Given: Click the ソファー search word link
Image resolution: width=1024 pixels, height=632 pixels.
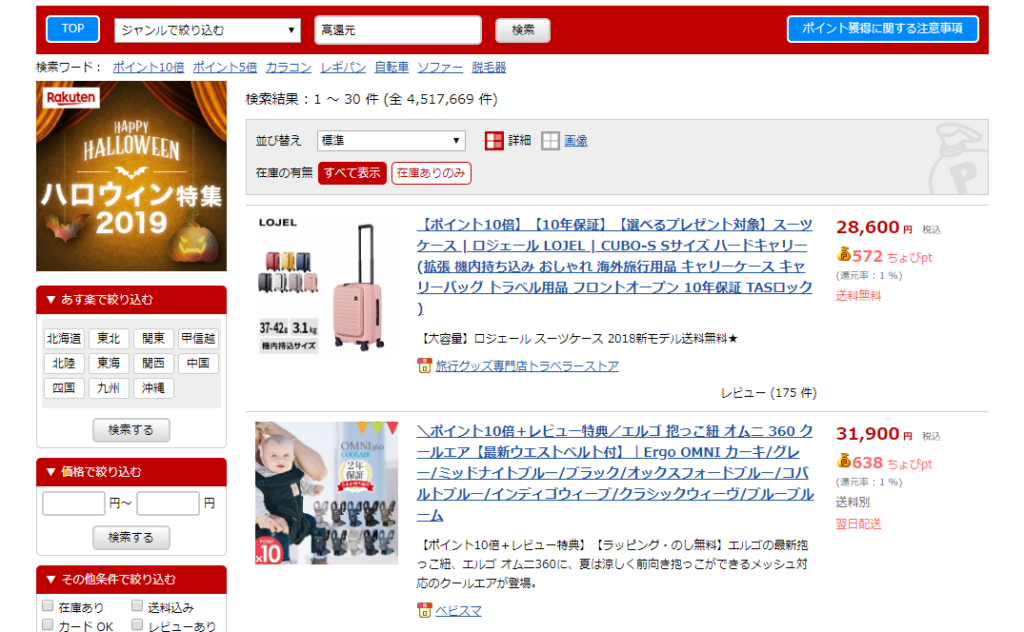Looking at the screenshot, I should click(440, 67).
